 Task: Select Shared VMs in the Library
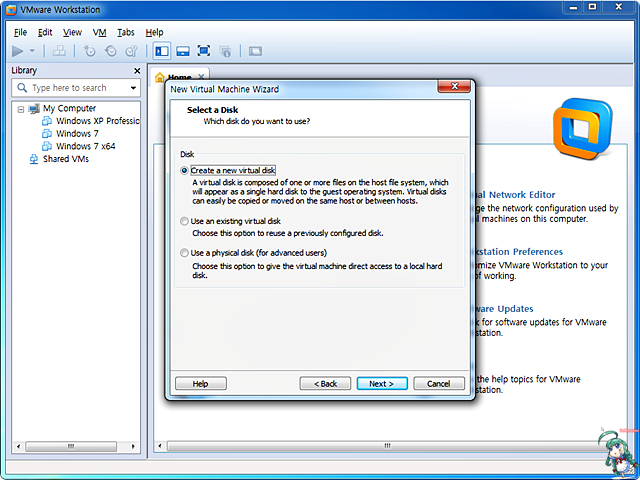coord(66,159)
